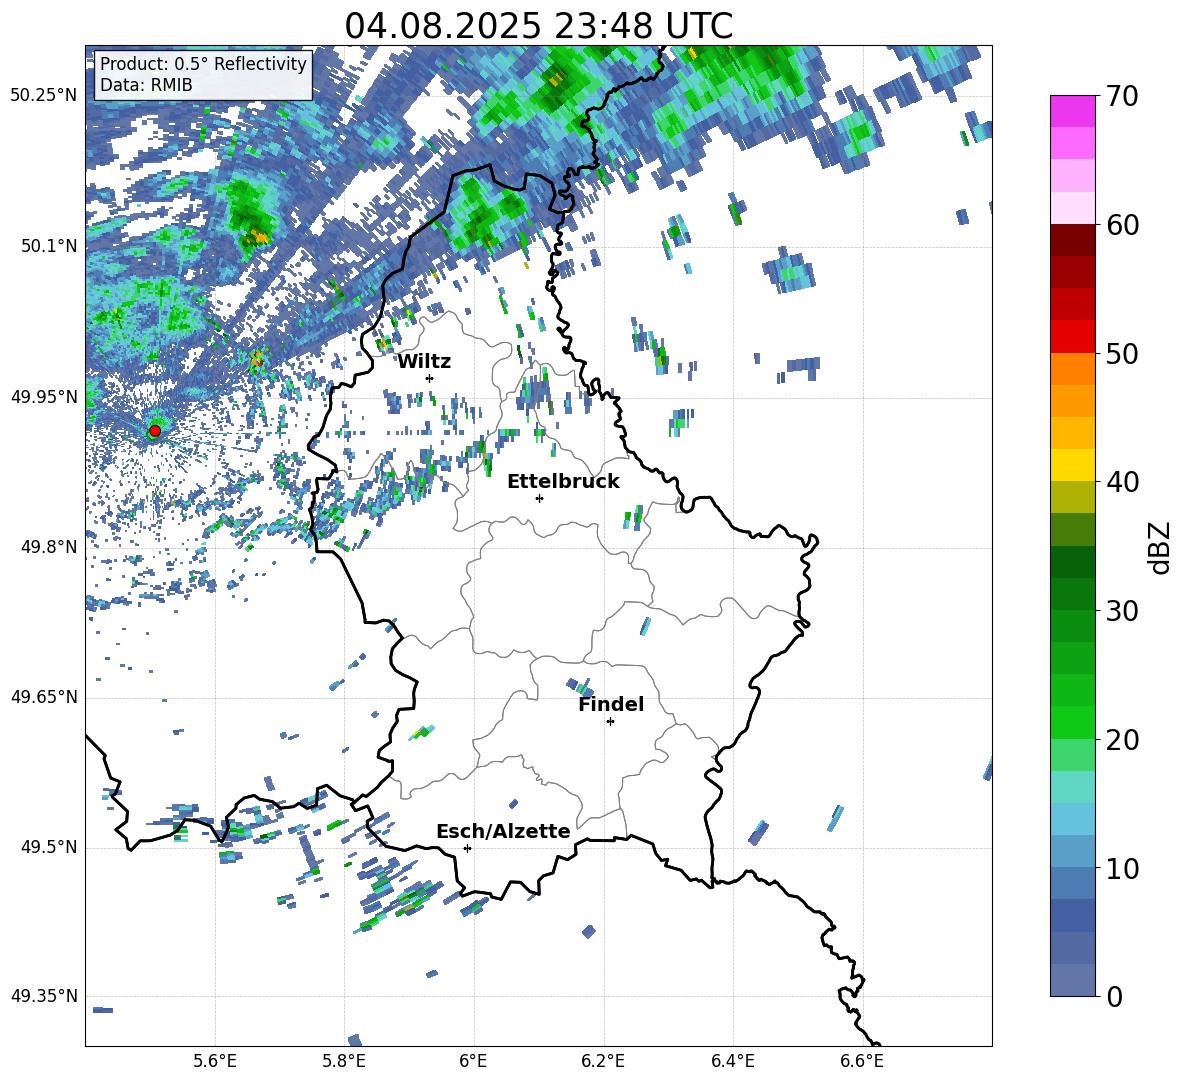
Task: Click the 6.6°E longitude label
Action: point(862,1061)
